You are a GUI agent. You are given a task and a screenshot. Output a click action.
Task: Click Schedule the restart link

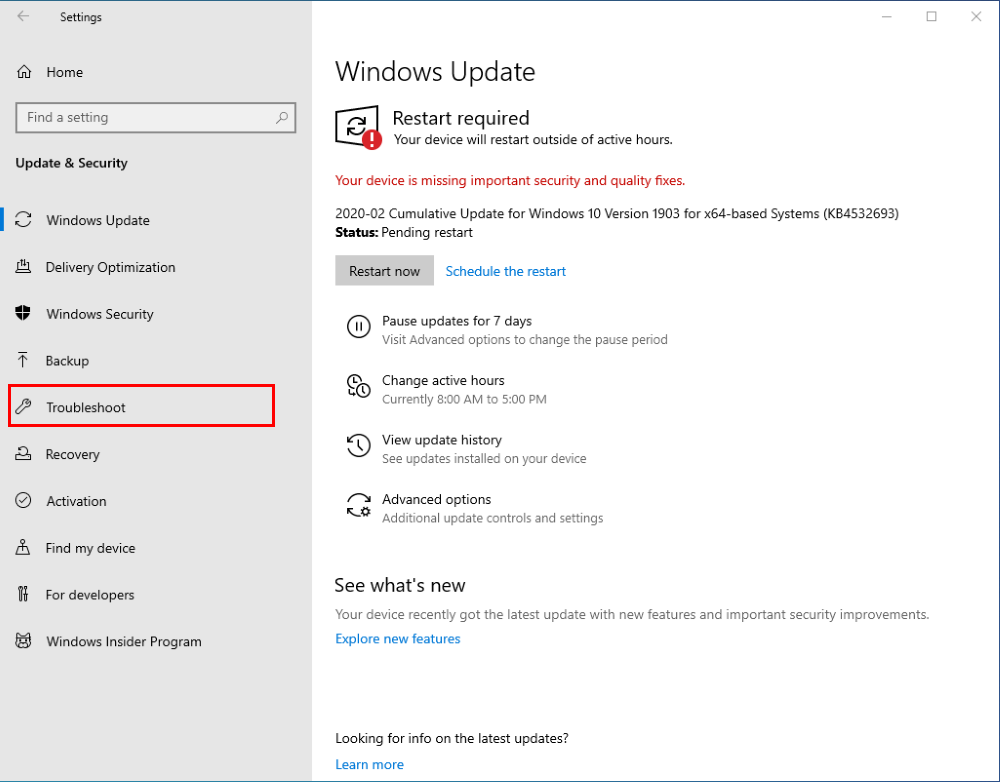pos(505,271)
